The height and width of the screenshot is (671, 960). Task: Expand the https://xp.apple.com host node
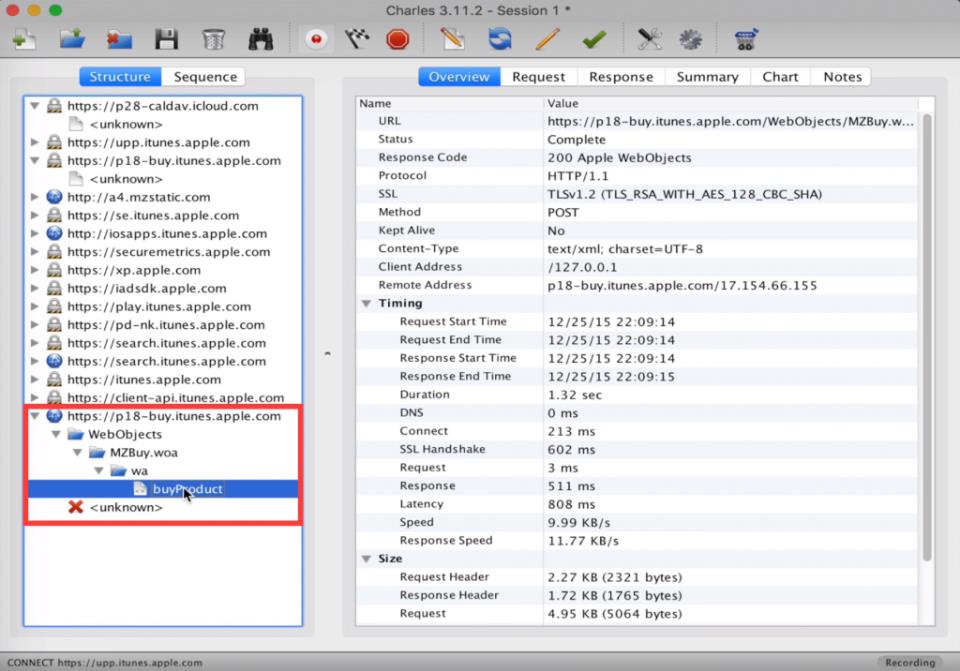coord(35,270)
